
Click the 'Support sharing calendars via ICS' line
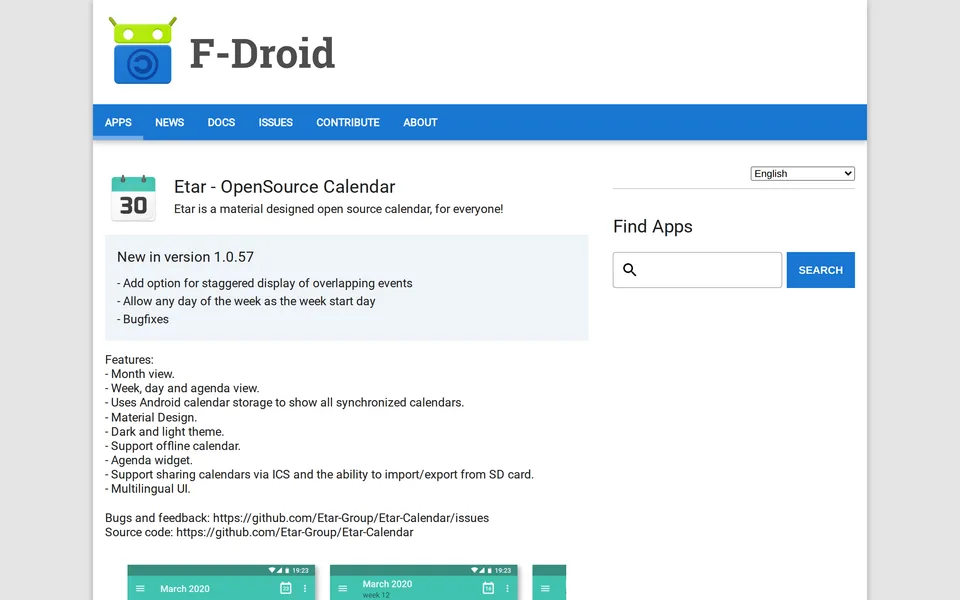pyautogui.click(x=319, y=474)
